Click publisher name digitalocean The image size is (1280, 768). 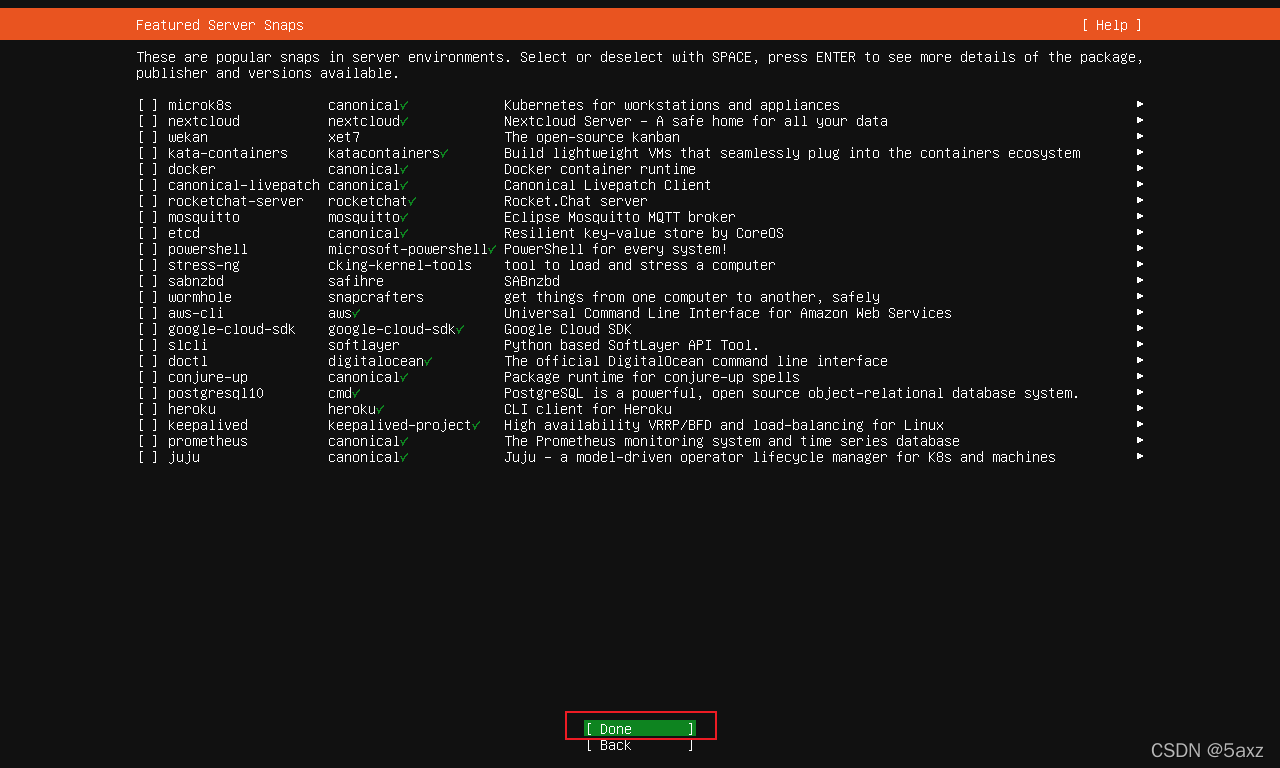coord(376,361)
